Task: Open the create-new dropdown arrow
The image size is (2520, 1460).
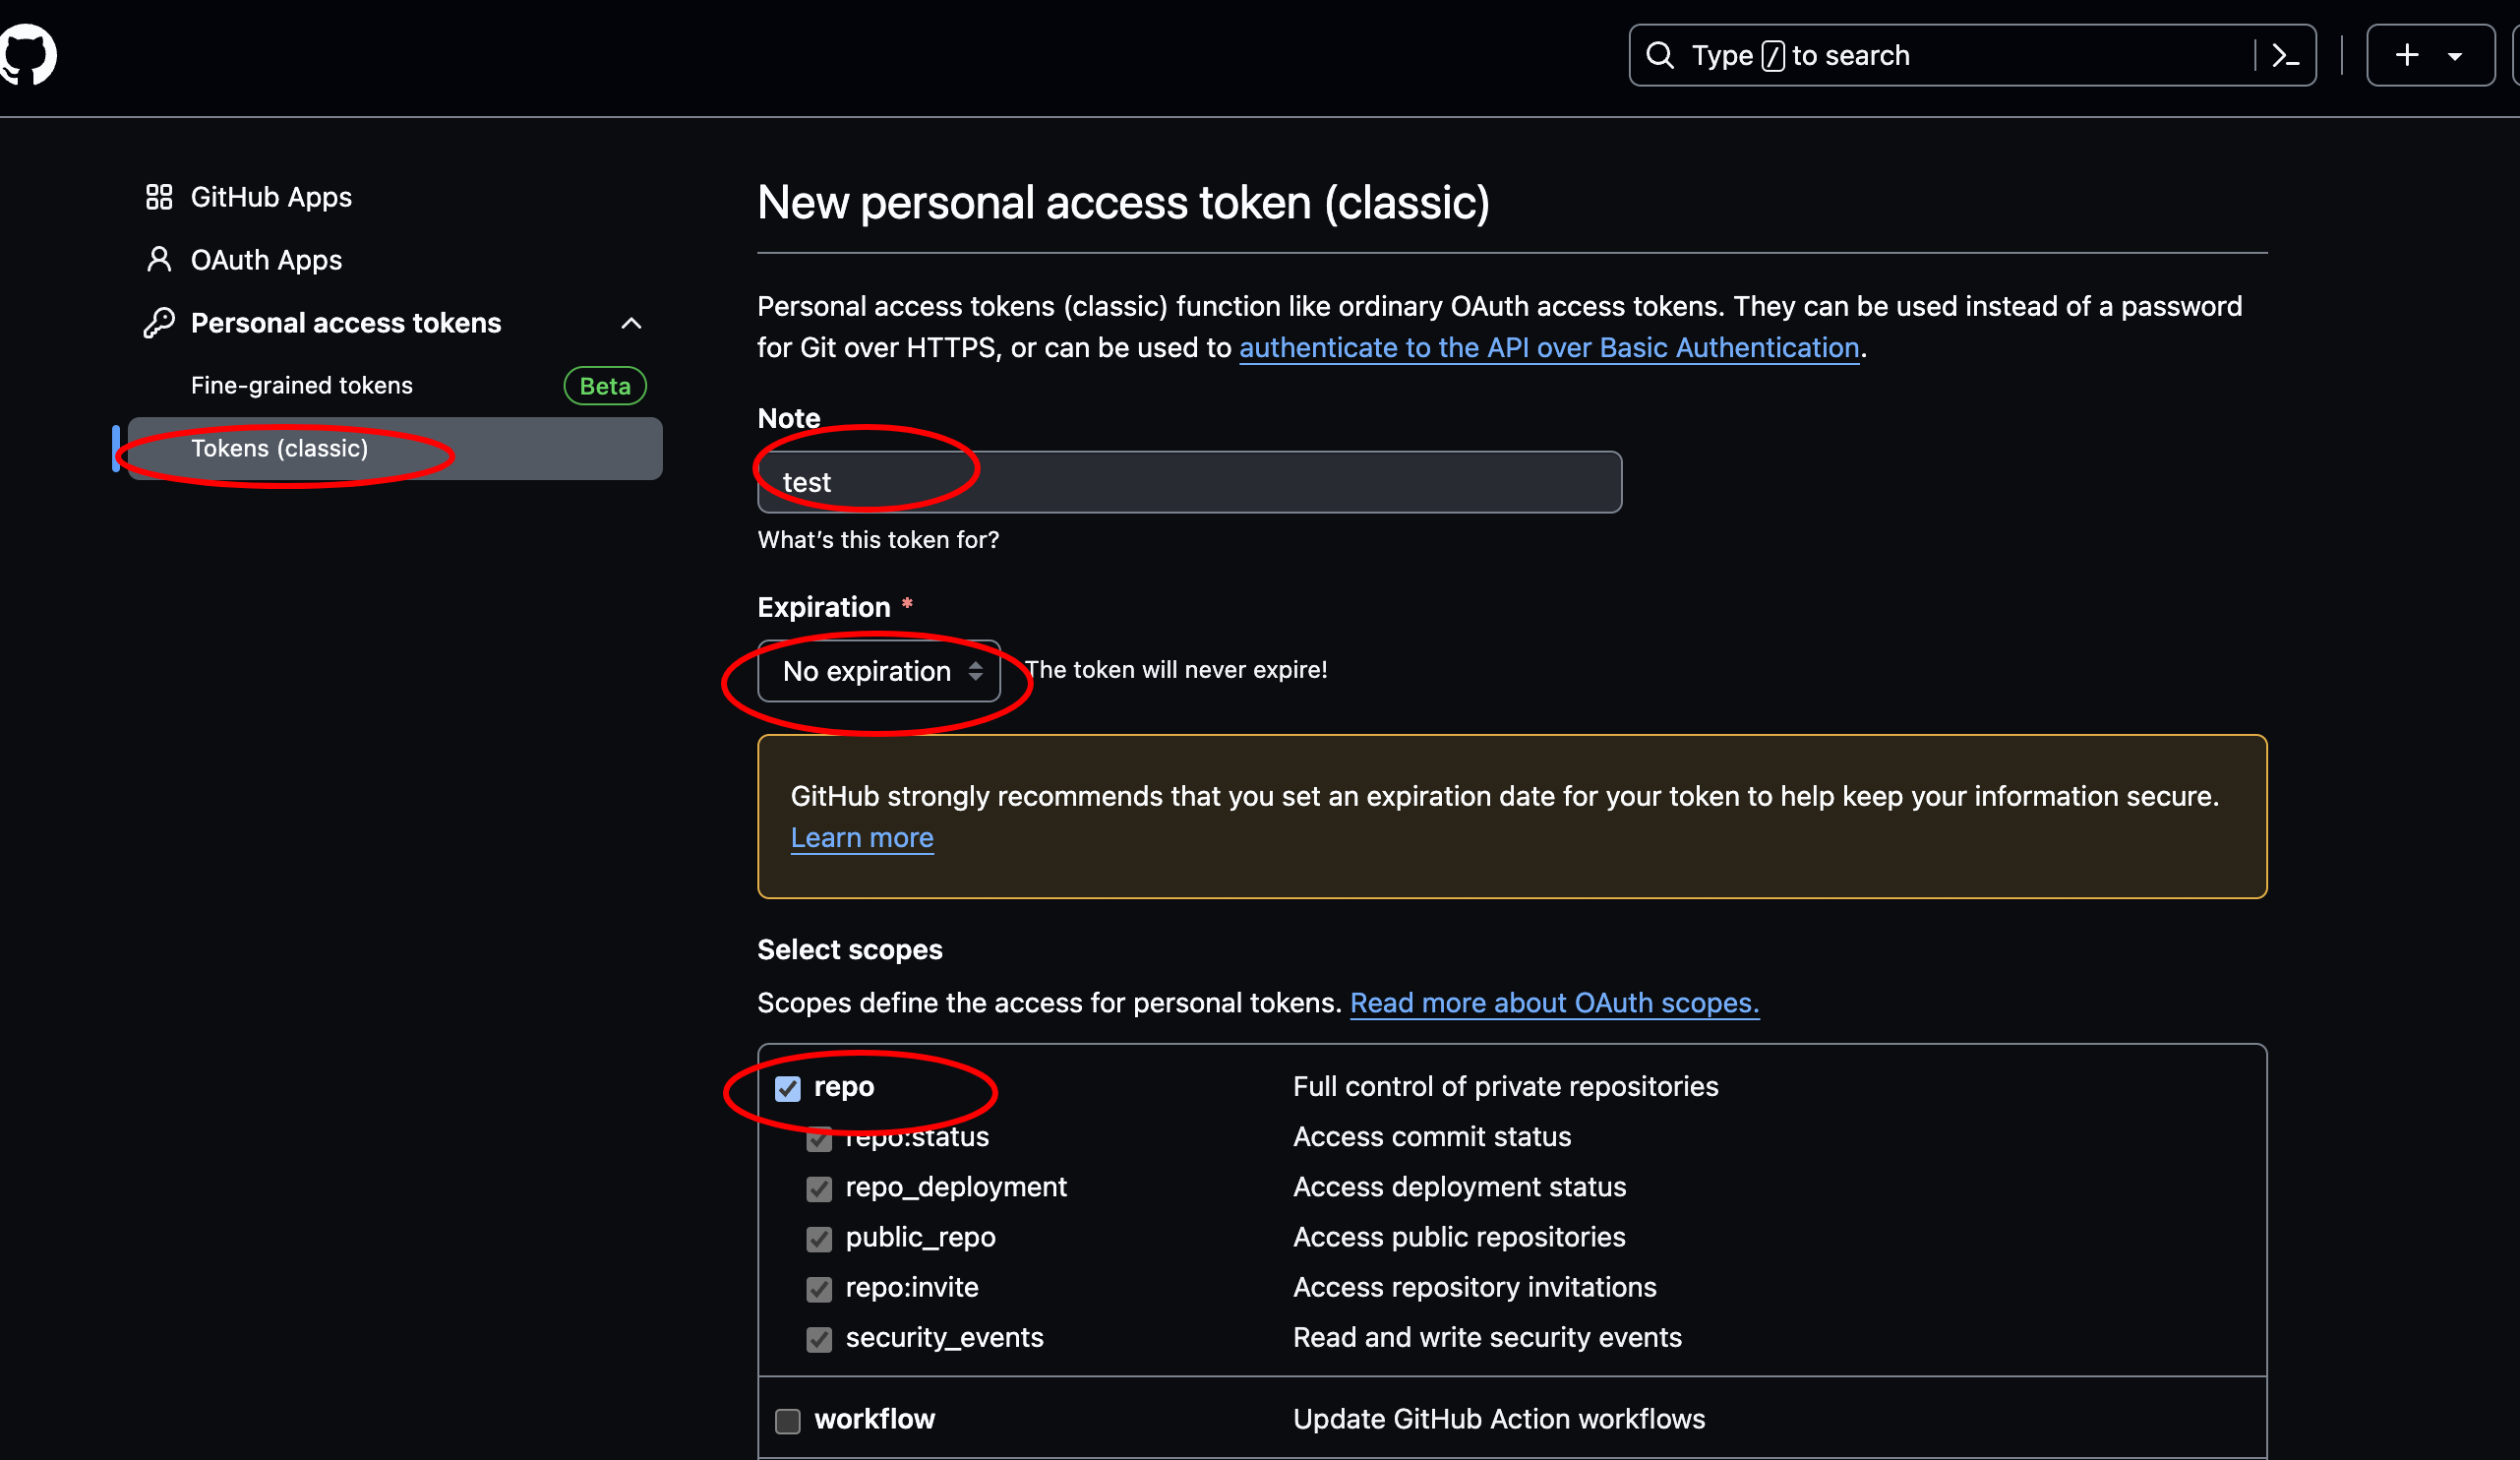Action: (2455, 56)
